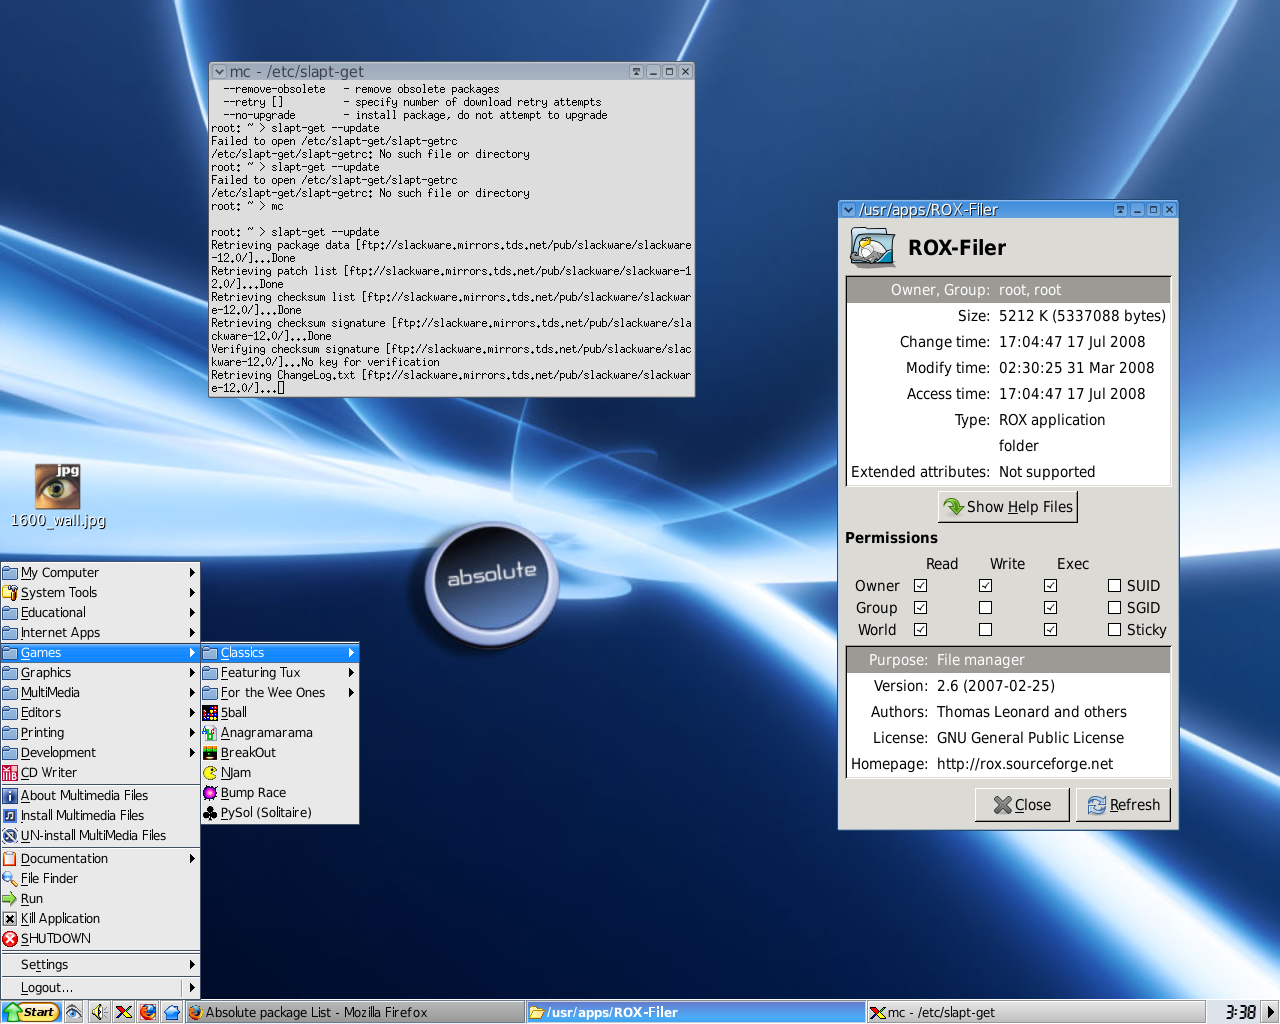This screenshot has width=1280, height=1024.
Task: Click Close in the ROX-Filer dialog
Action: pyautogui.click(x=1022, y=805)
